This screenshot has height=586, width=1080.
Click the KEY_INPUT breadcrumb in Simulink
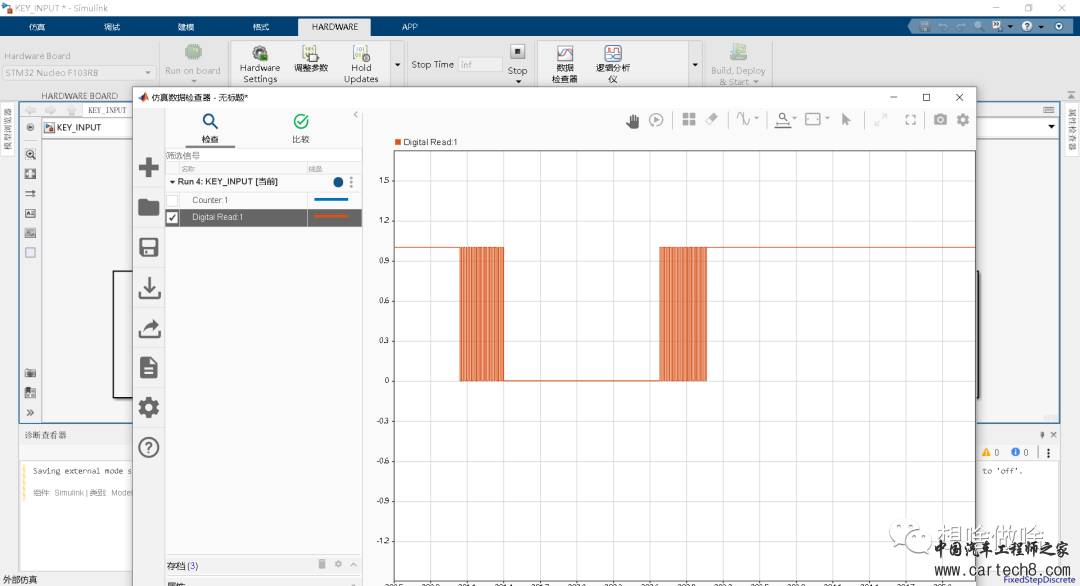point(79,127)
